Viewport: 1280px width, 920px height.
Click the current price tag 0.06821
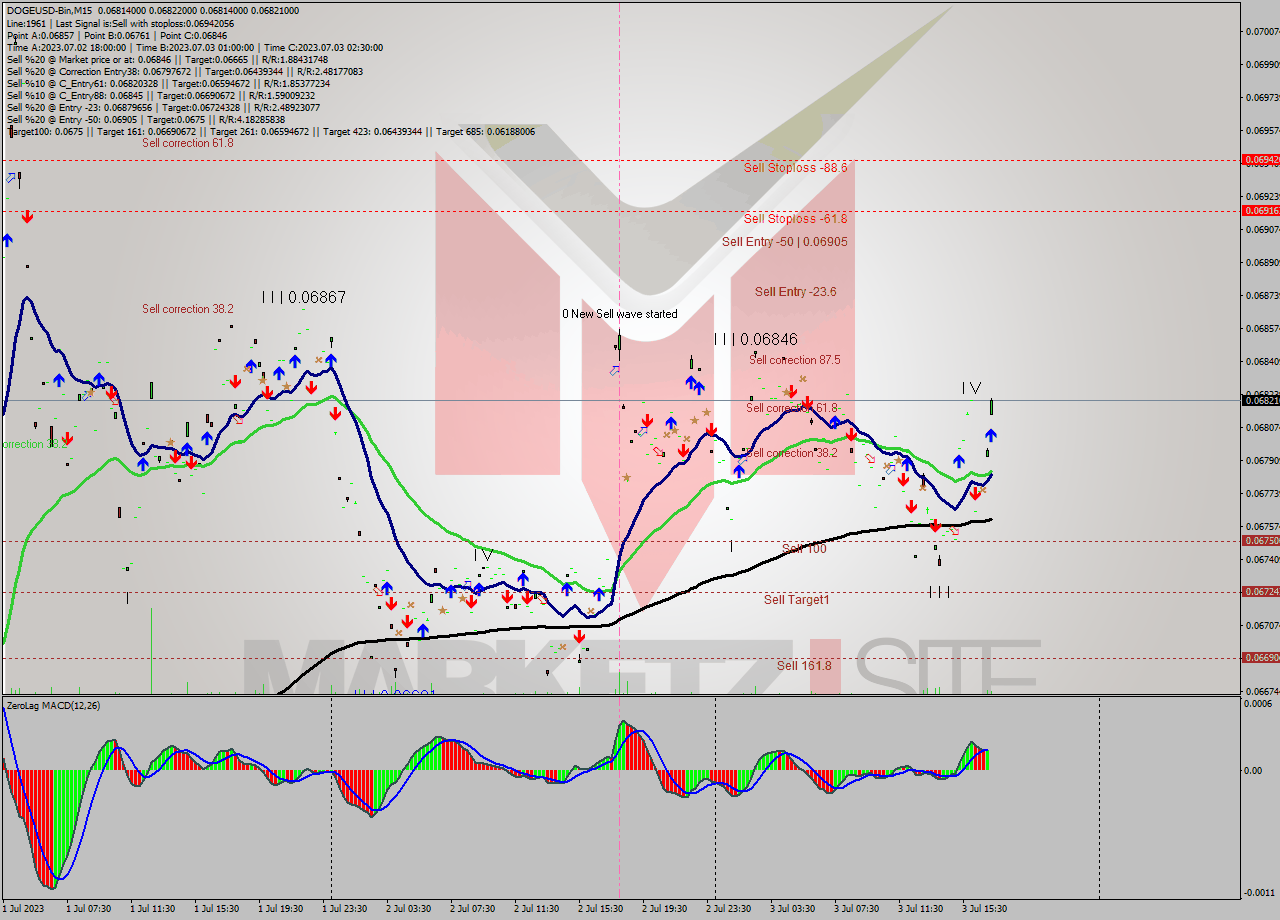(x=1259, y=400)
